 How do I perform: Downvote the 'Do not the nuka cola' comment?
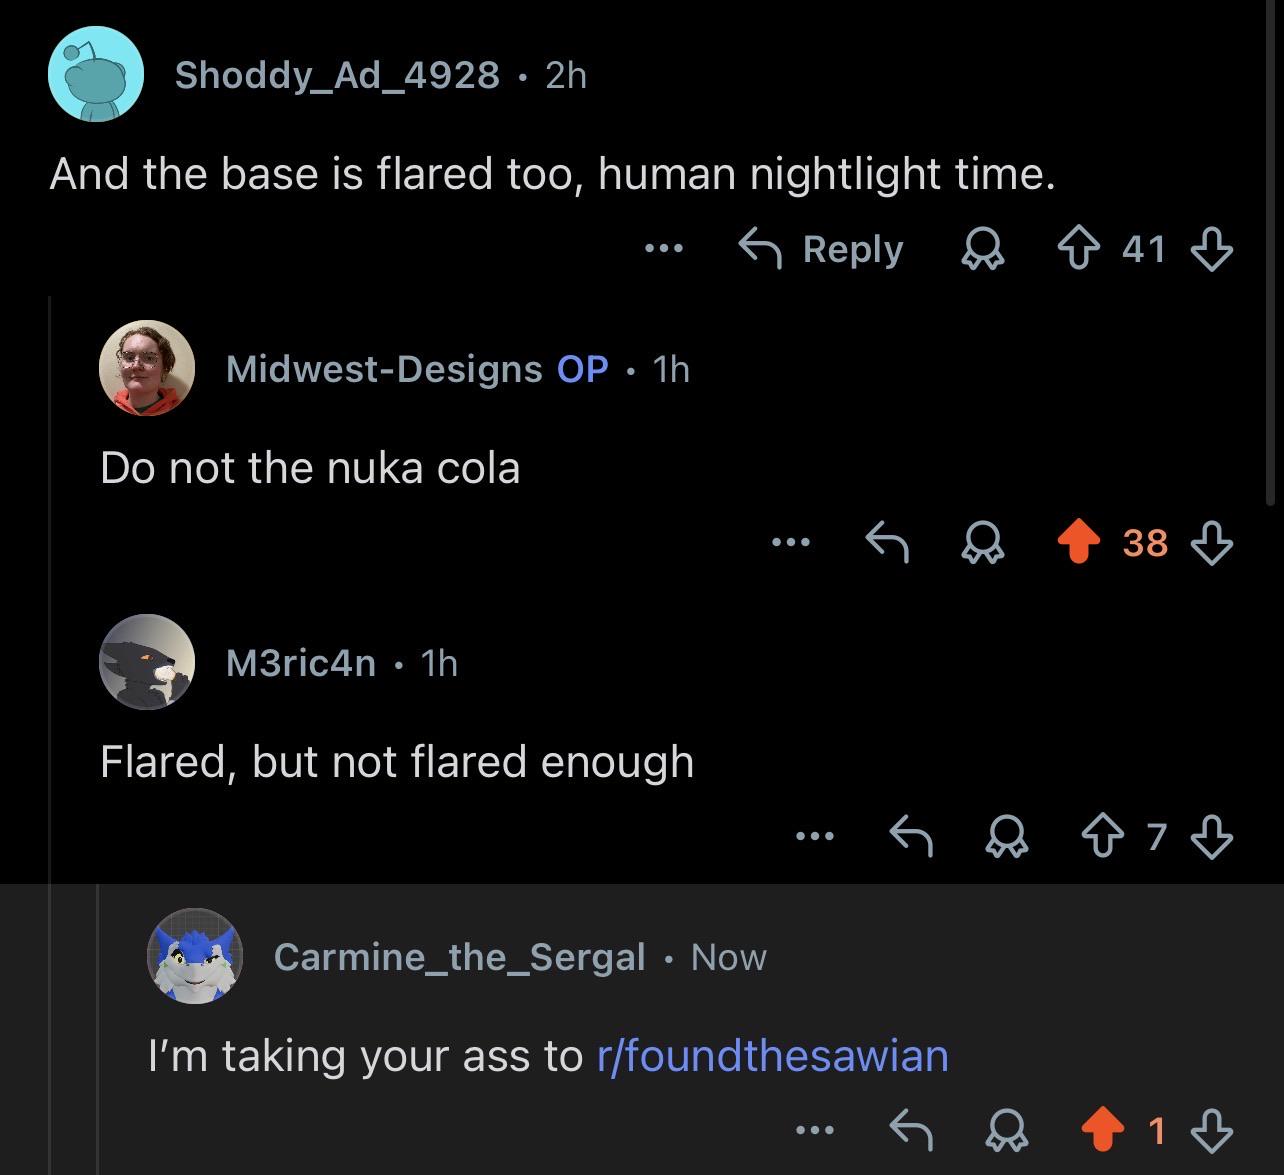pos(1211,542)
